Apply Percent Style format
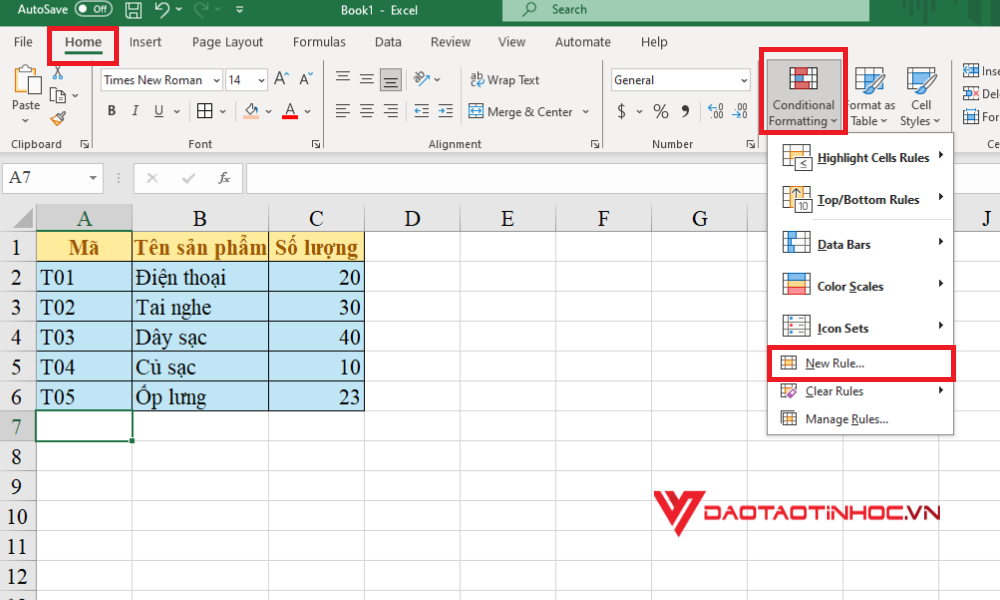The image size is (1000, 600). click(x=661, y=112)
